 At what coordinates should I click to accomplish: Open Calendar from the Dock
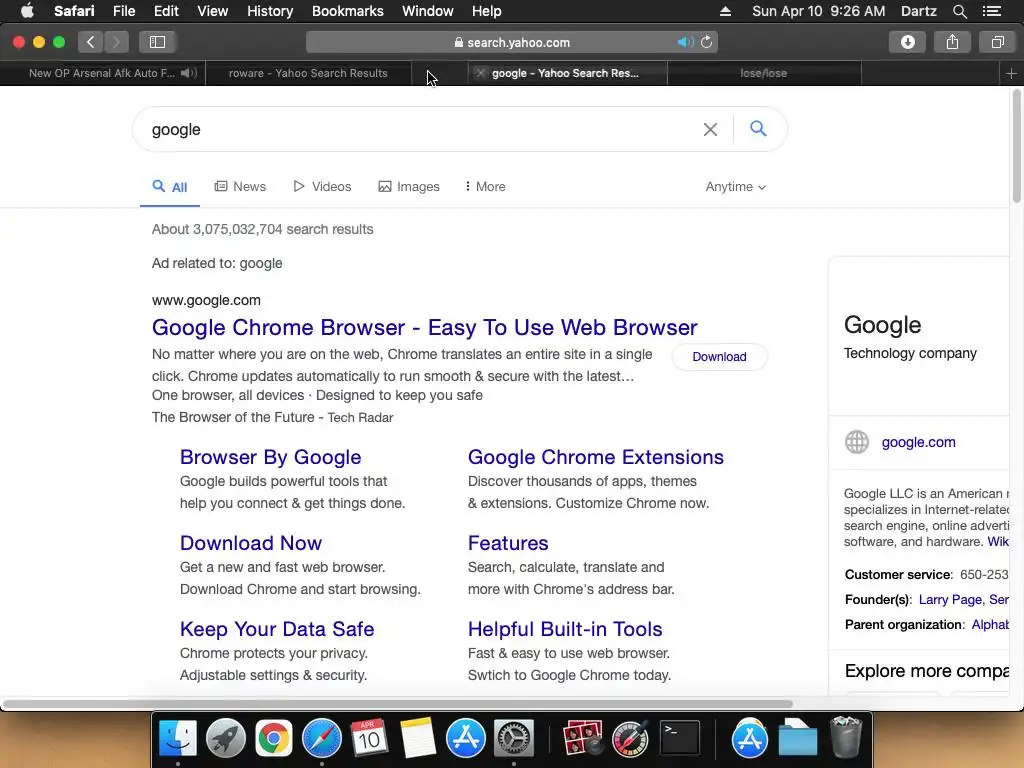pyautogui.click(x=369, y=738)
